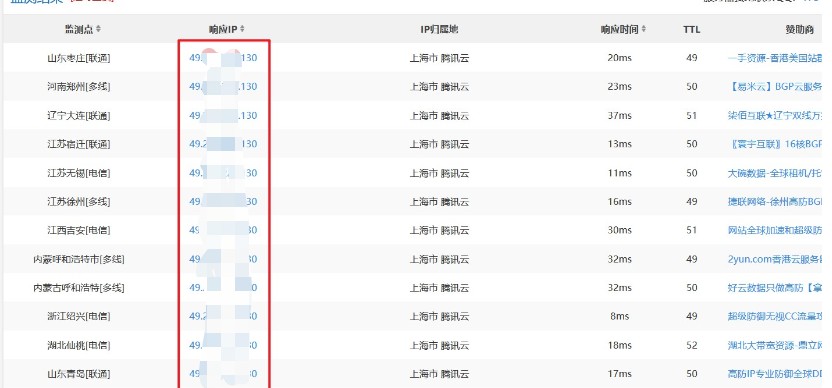Click TTL value 51 in 江西吉安 row
The width and height of the screenshot is (832, 388).
(691, 230)
